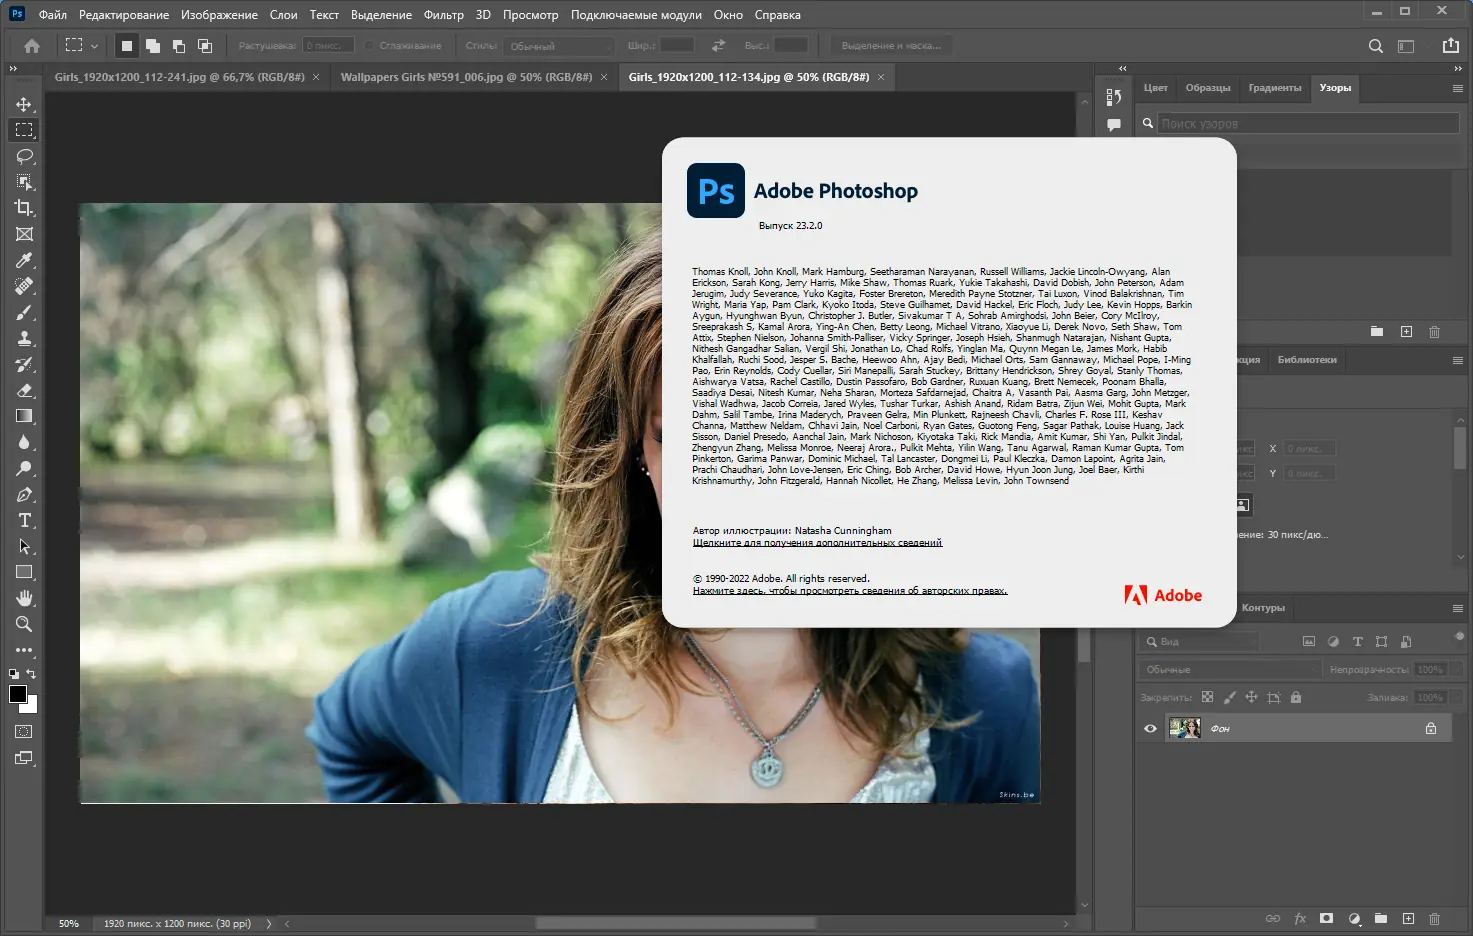Viewport: 1473px width, 936px height.
Task: Pick the Eyedropper tool
Action: [x=23, y=260]
